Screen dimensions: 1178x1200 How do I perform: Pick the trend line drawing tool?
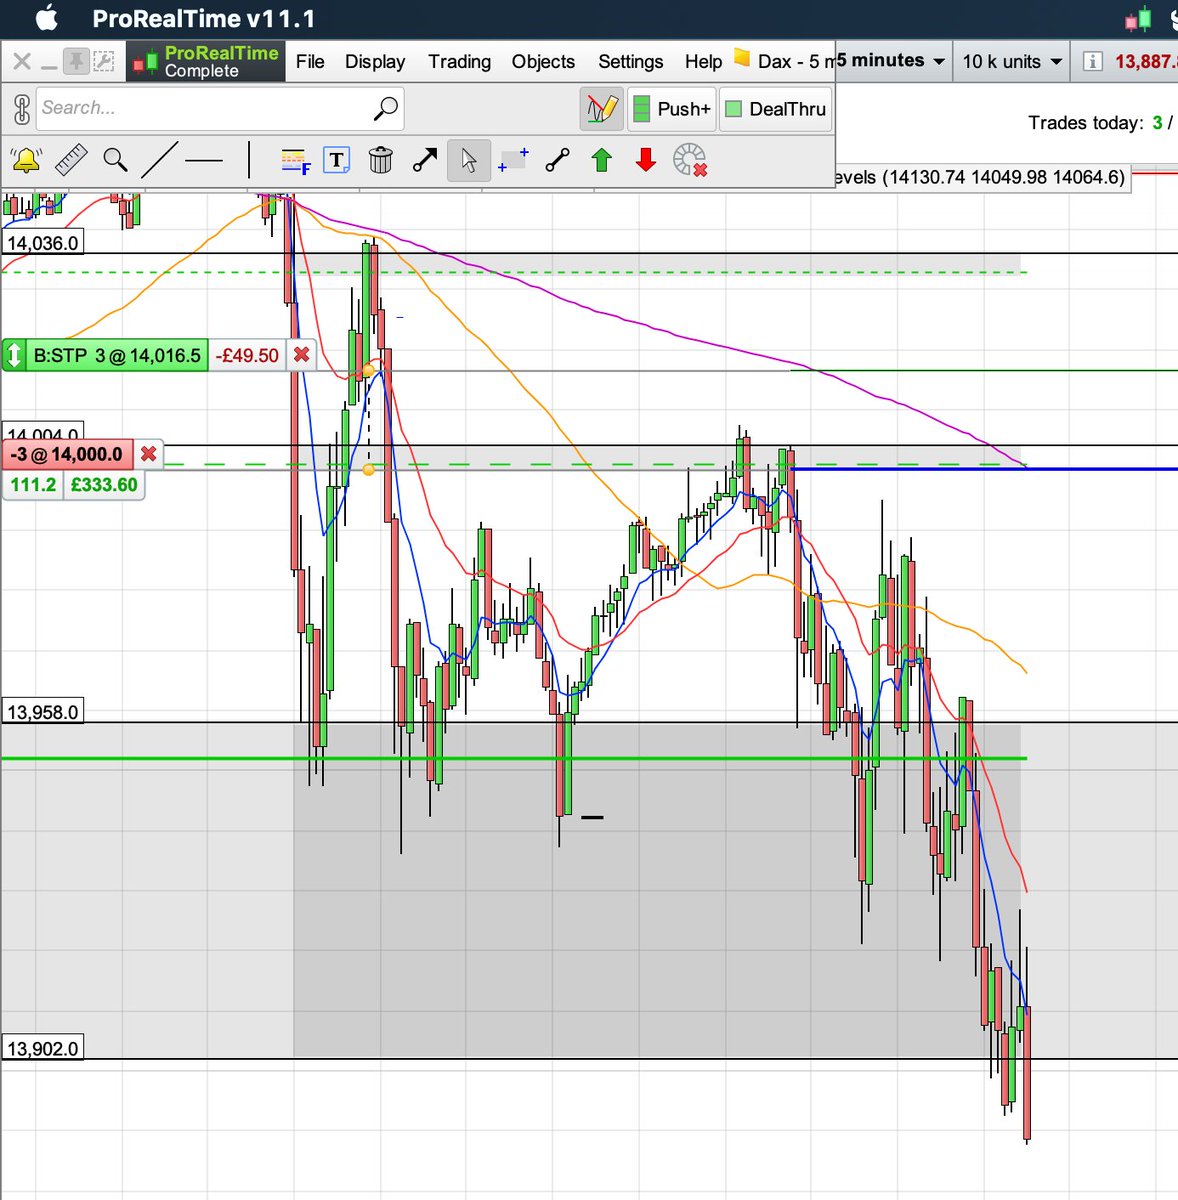tap(160, 160)
